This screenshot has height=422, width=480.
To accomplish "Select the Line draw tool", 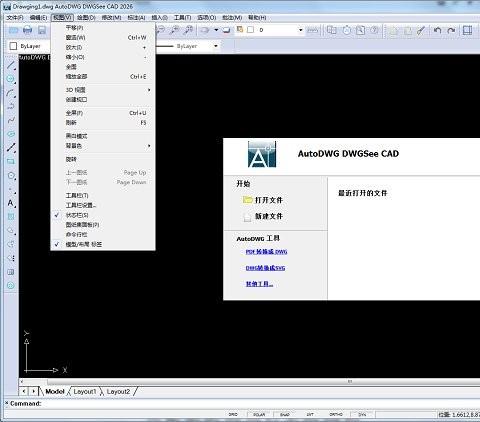I will (x=11, y=65).
